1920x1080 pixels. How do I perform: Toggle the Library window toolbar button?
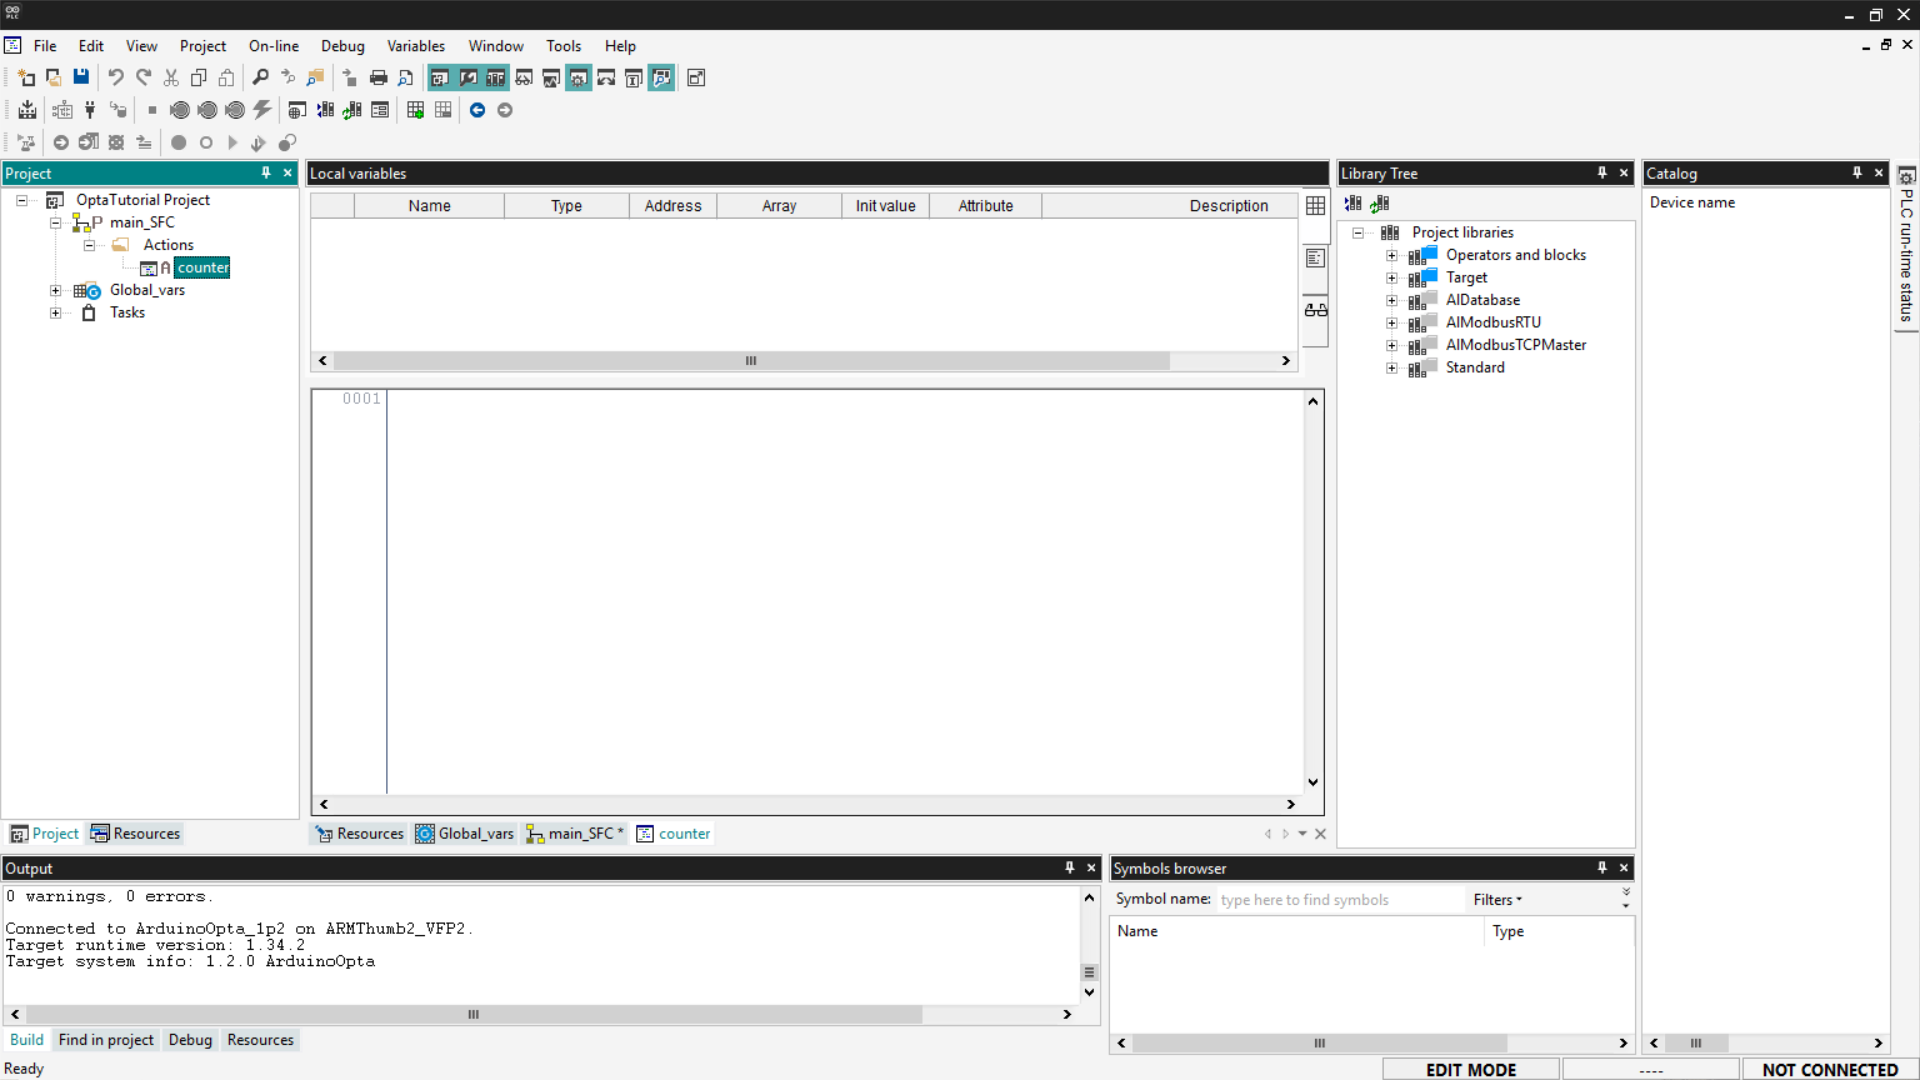pos(495,77)
